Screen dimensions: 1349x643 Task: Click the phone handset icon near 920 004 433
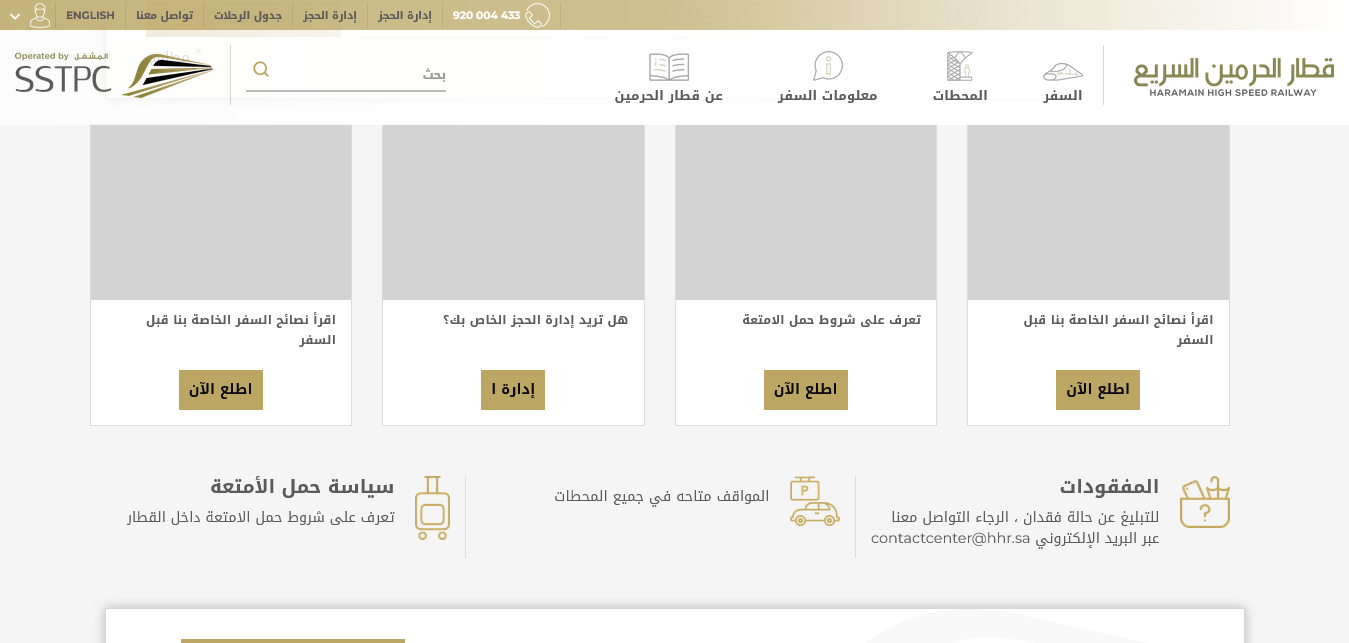click(x=538, y=15)
